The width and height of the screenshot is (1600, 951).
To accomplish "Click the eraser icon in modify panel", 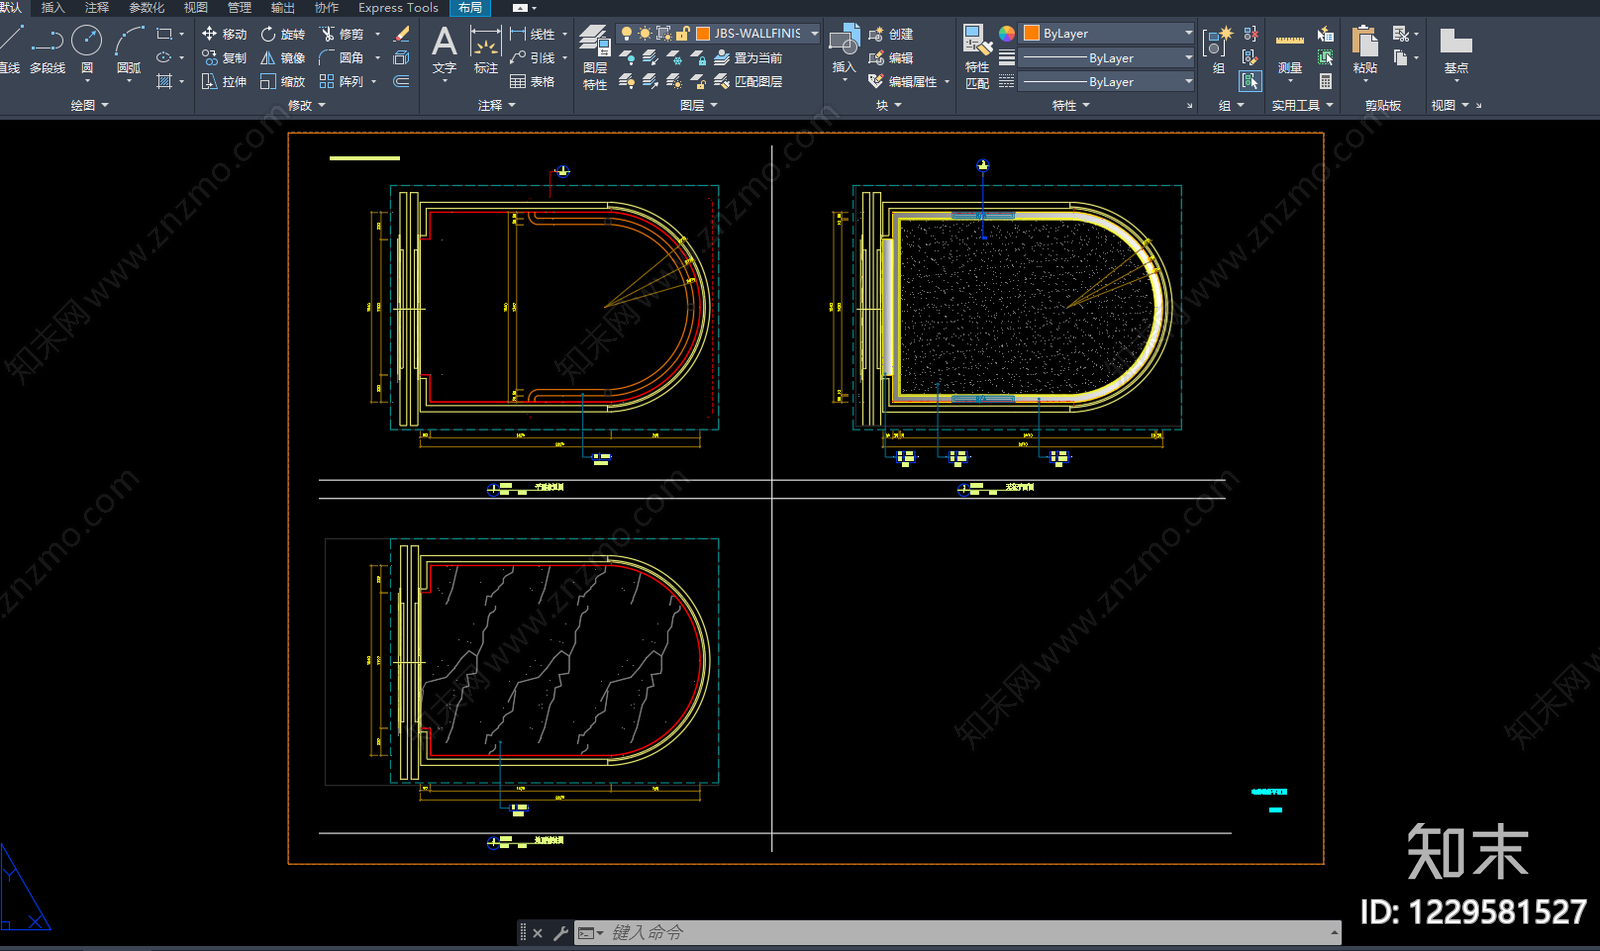I will (401, 34).
